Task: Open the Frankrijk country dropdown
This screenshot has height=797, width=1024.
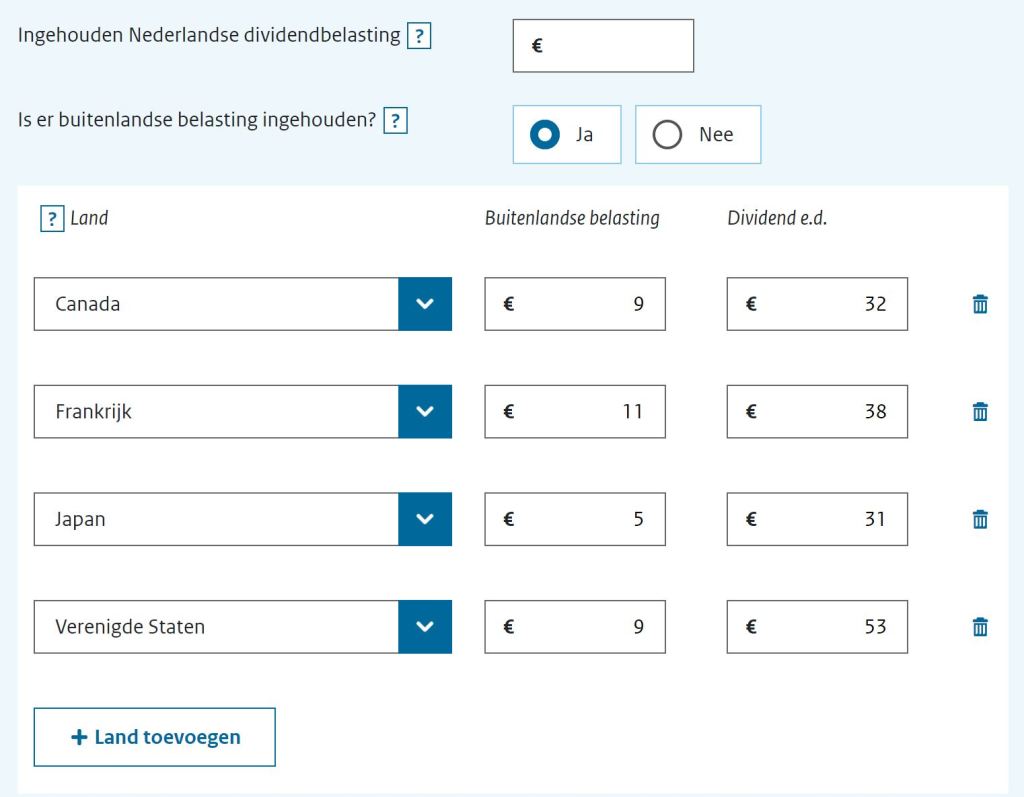Action: pyautogui.click(x=424, y=411)
